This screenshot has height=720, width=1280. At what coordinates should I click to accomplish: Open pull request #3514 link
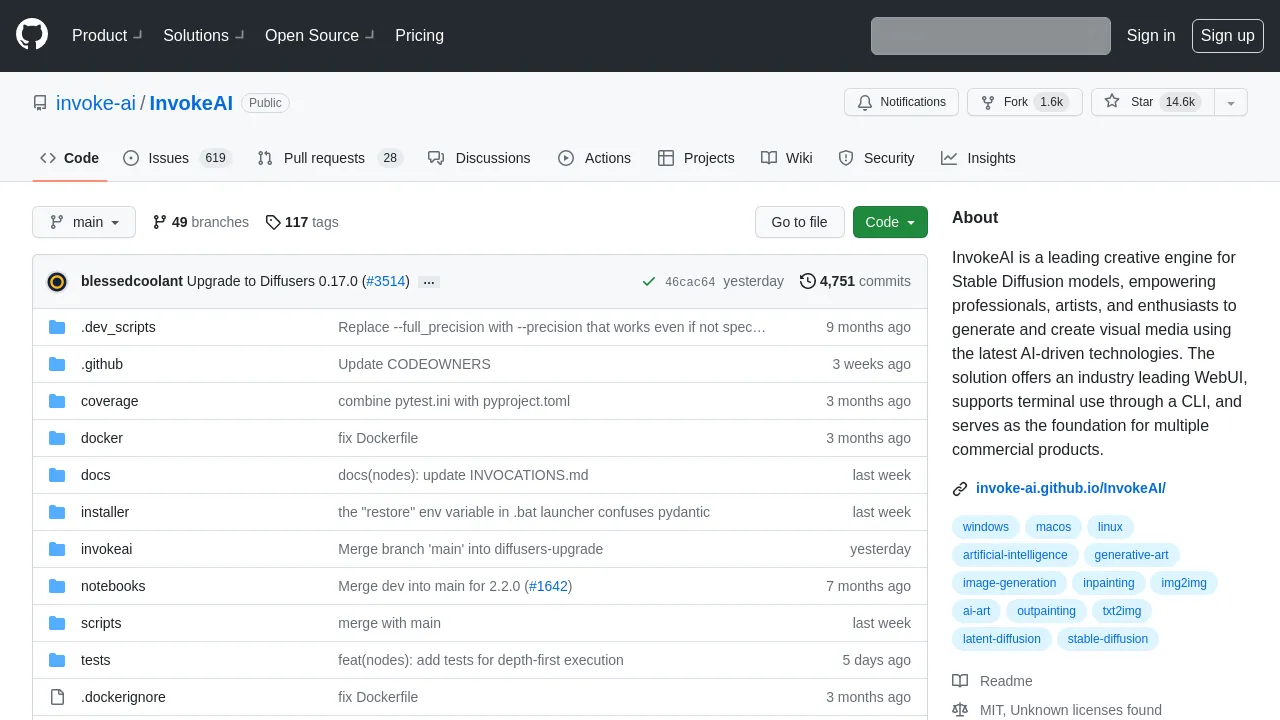386,281
